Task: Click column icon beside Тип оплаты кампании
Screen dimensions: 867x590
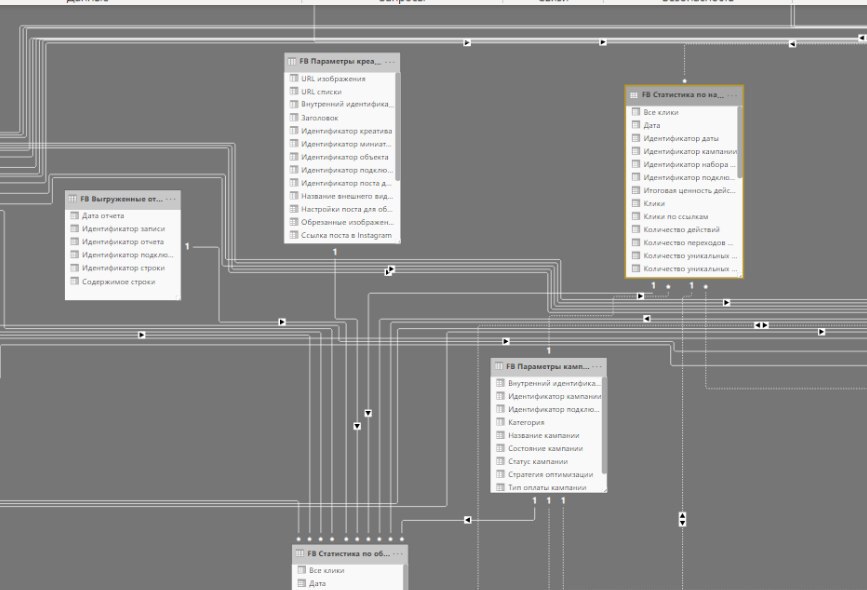Action: (500, 487)
